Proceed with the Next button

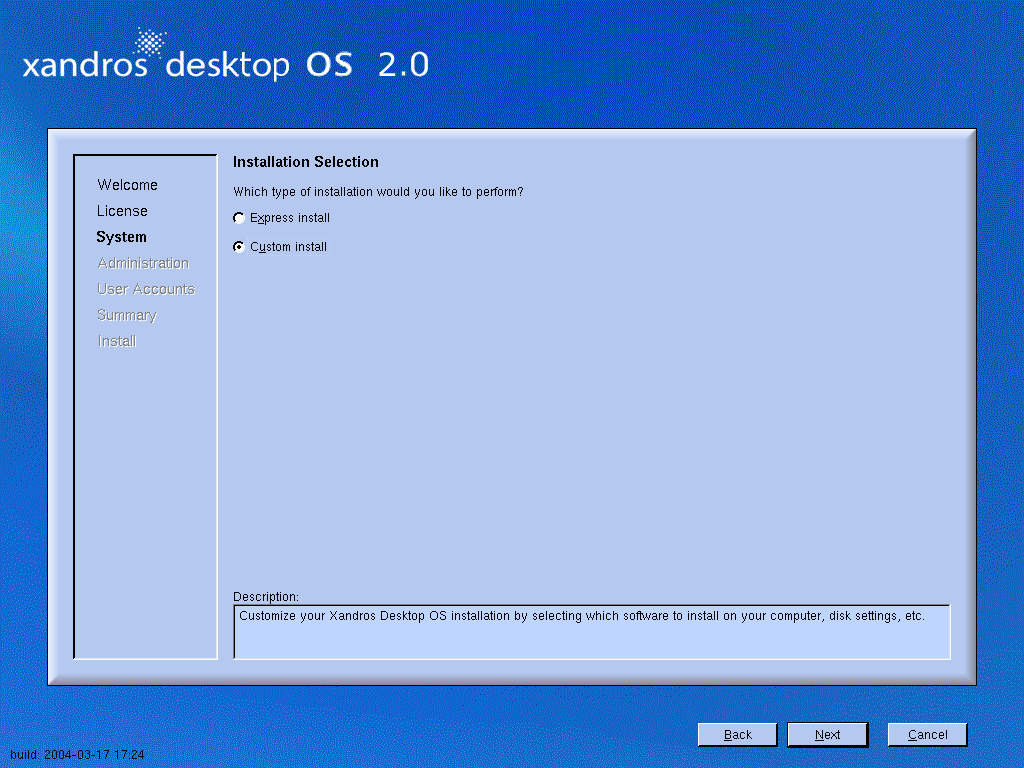[827, 735]
